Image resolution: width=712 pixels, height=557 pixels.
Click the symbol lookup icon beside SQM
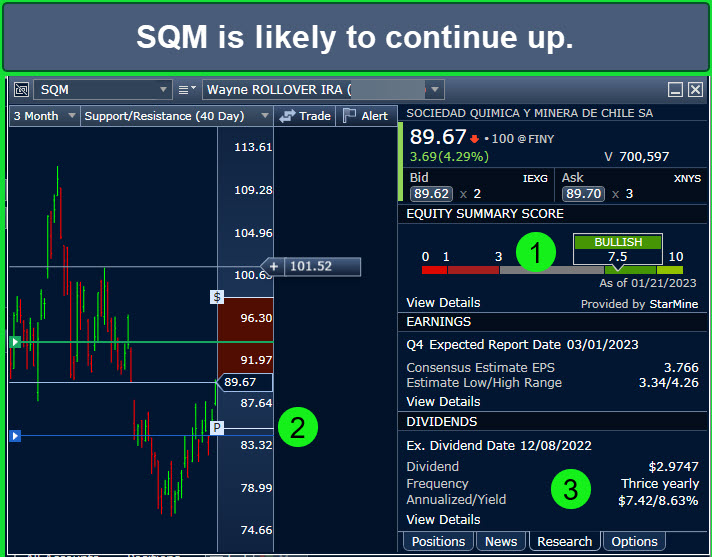coord(21,90)
